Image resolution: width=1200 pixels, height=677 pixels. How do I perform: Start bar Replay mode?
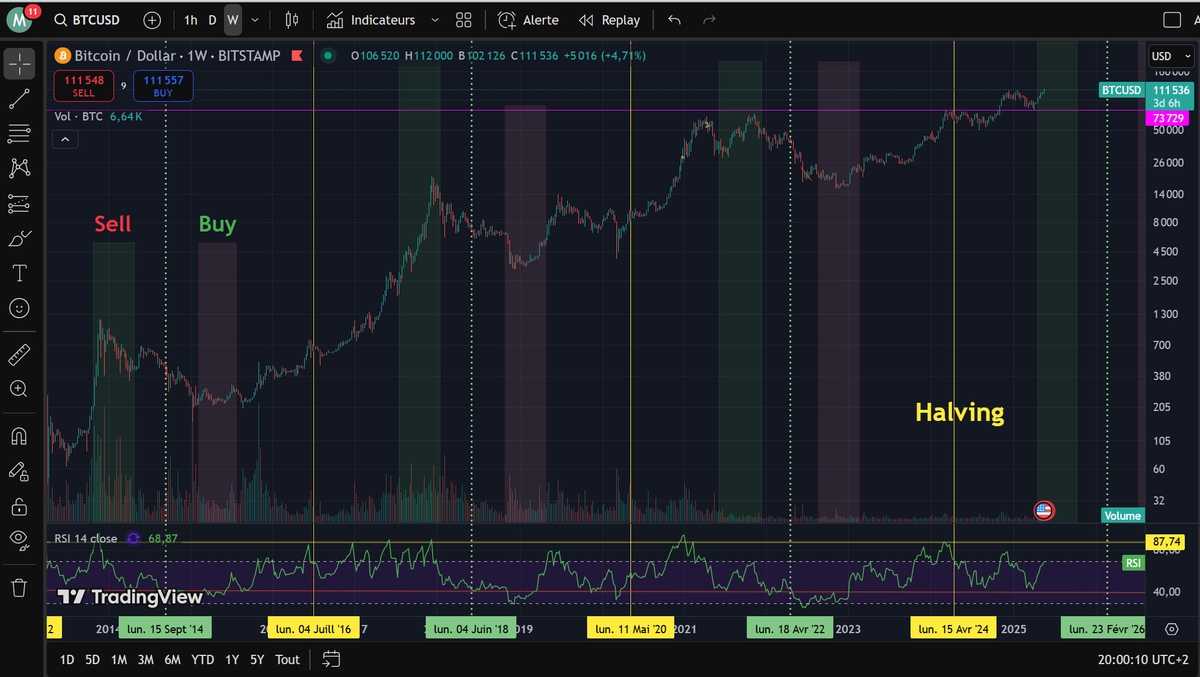coord(609,20)
